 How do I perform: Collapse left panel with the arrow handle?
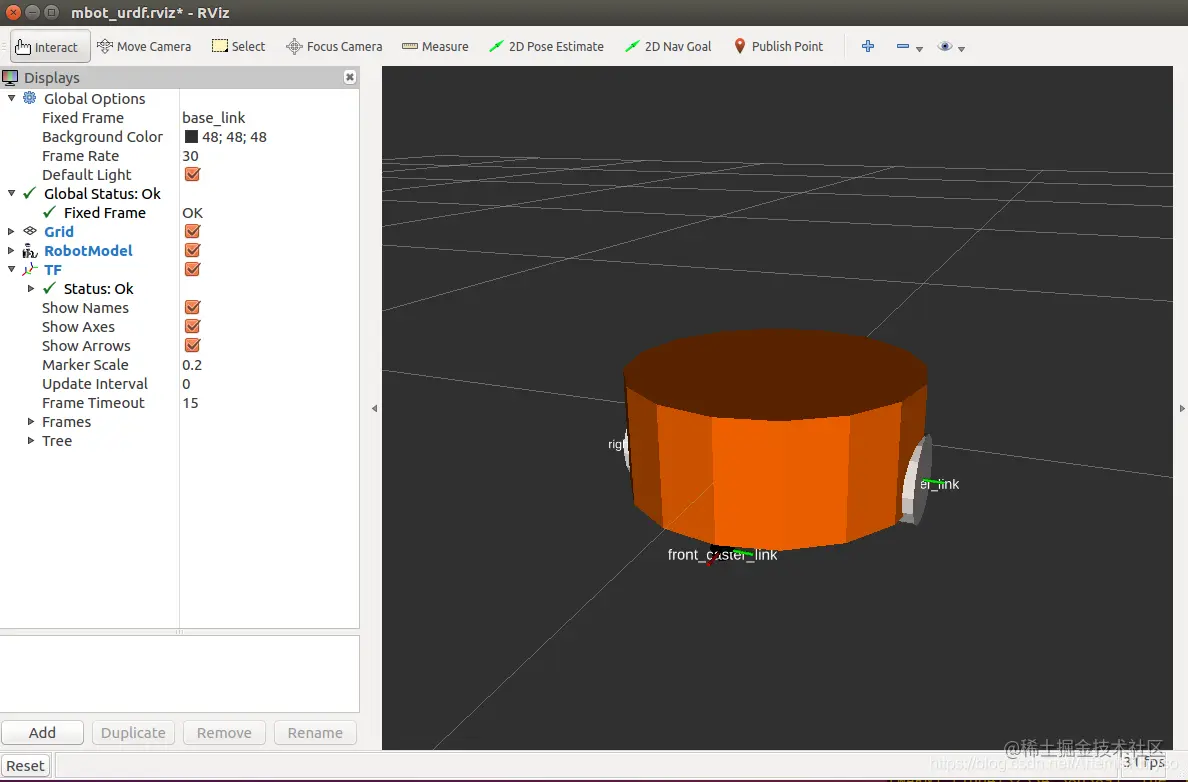[x=374, y=408]
